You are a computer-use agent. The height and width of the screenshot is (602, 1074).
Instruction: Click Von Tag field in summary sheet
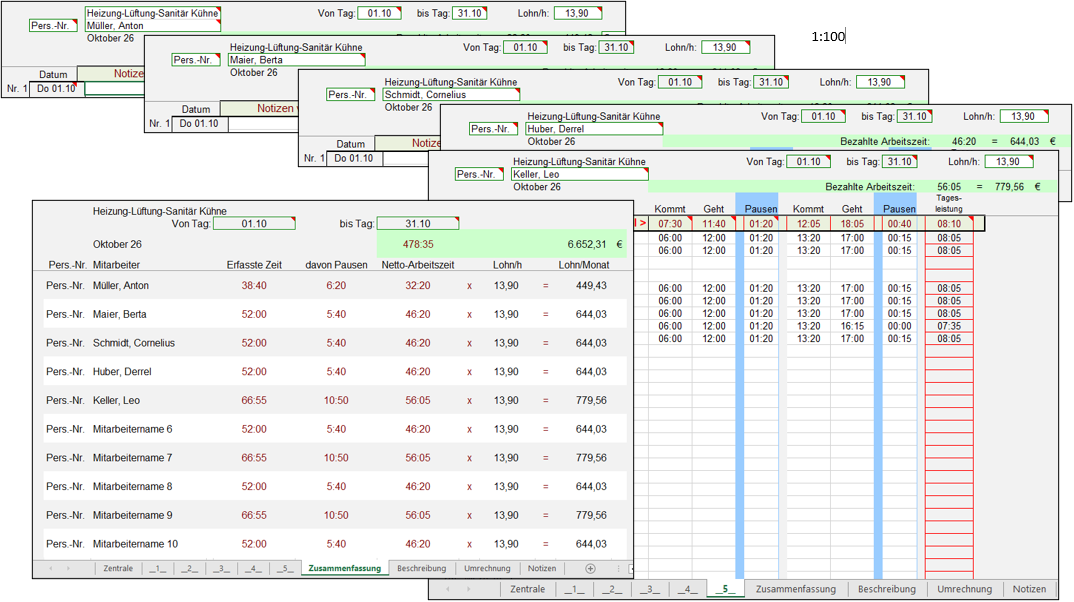pos(254,224)
